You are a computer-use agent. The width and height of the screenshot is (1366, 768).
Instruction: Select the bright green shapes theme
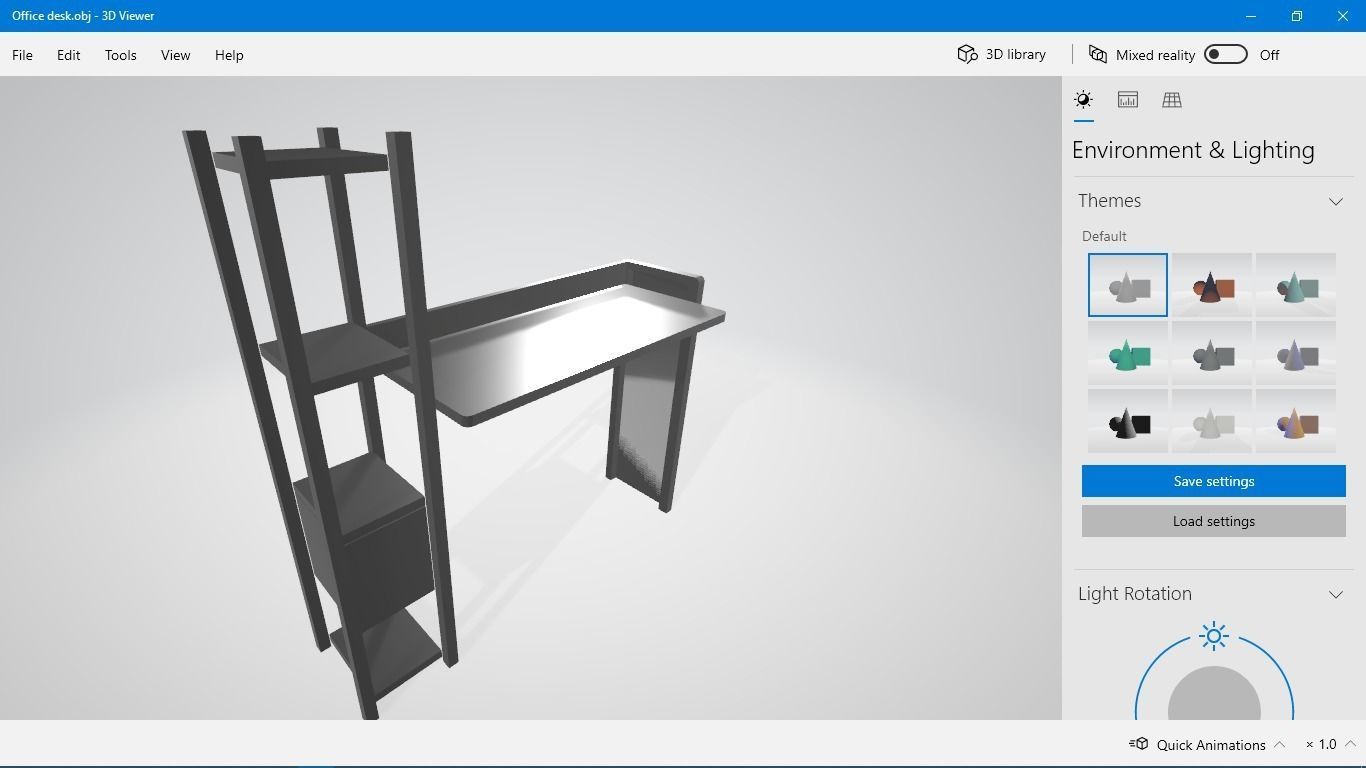pos(1127,353)
